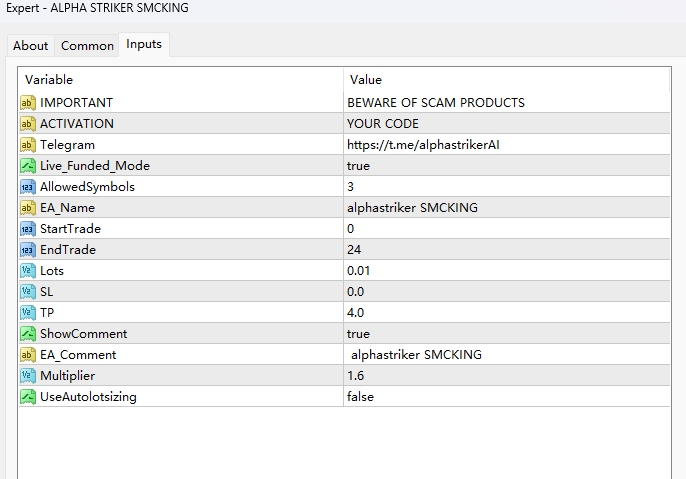
Task: Click the string icon beside IMPORTANT
Action: pos(28,102)
